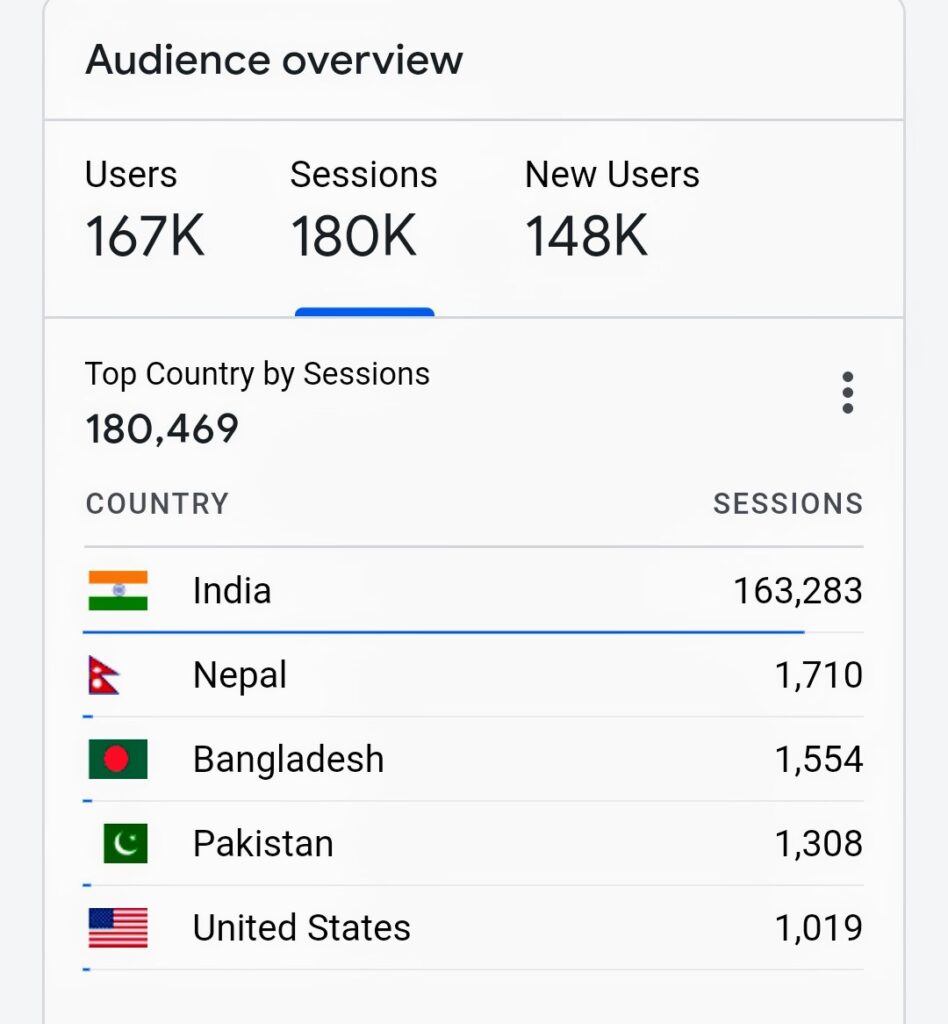Open the Bangladesh country entry
Viewport: 948px width, 1024px height.
[288, 759]
